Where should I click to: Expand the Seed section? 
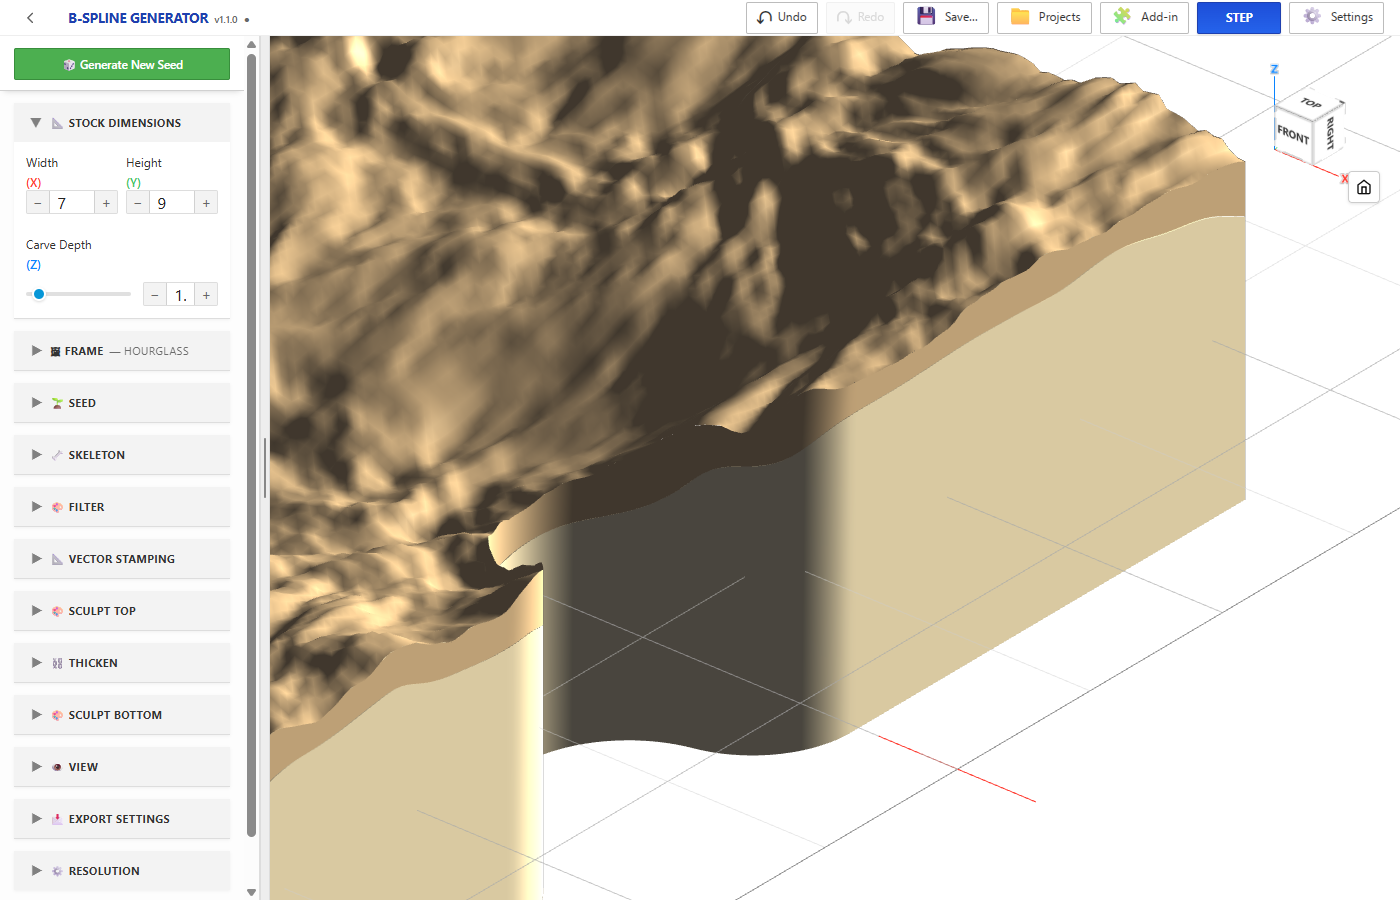[122, 403]
